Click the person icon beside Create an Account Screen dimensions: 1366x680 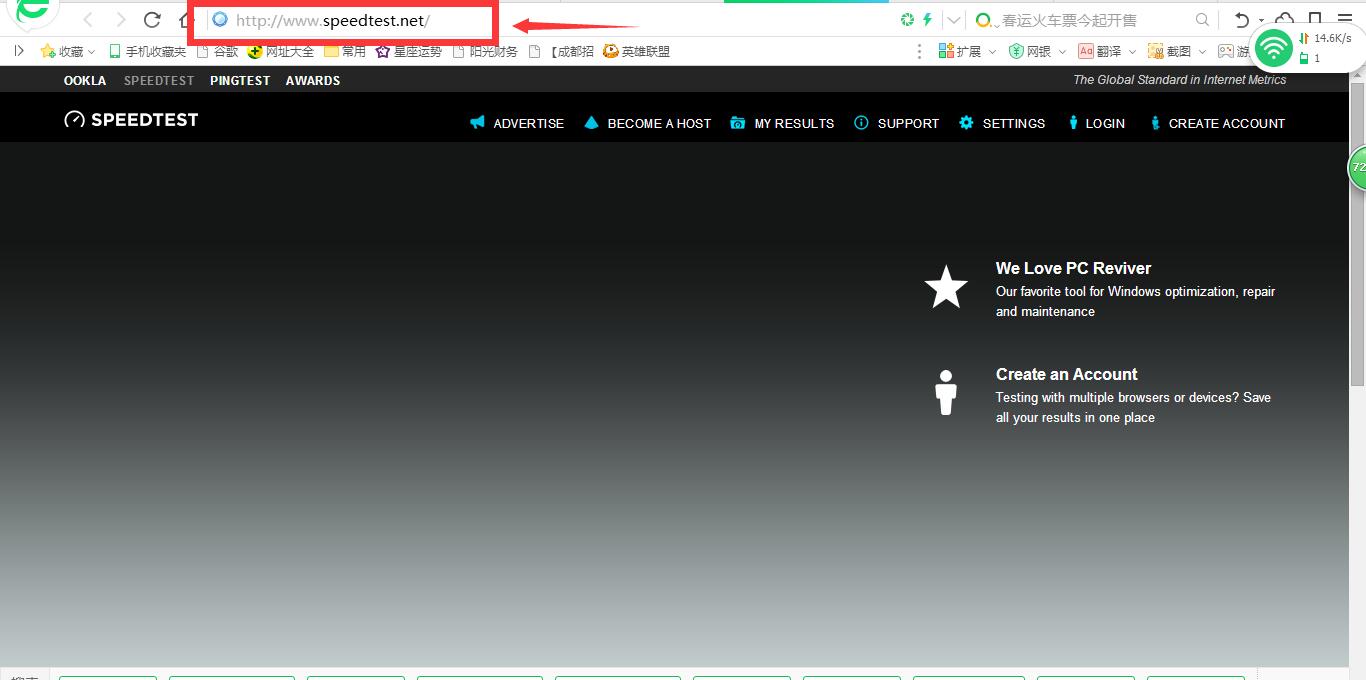tap(946, 393)
